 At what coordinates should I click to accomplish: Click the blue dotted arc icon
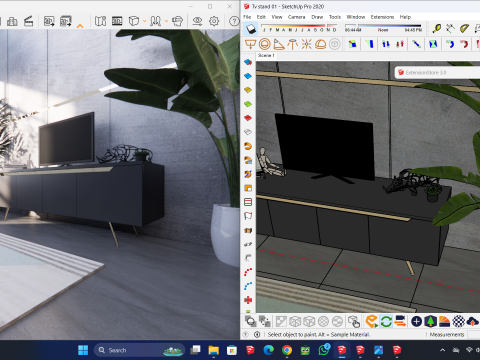pyautogui.click(x=248, y=286)
